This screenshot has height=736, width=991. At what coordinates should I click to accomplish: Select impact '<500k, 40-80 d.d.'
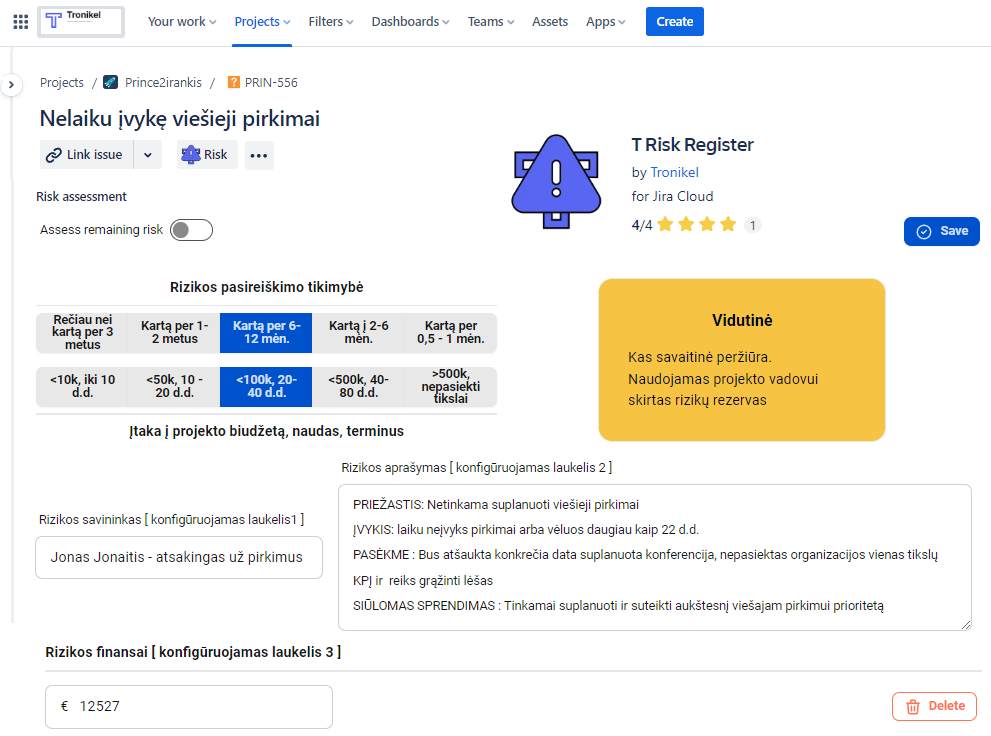tap(358, 387)
